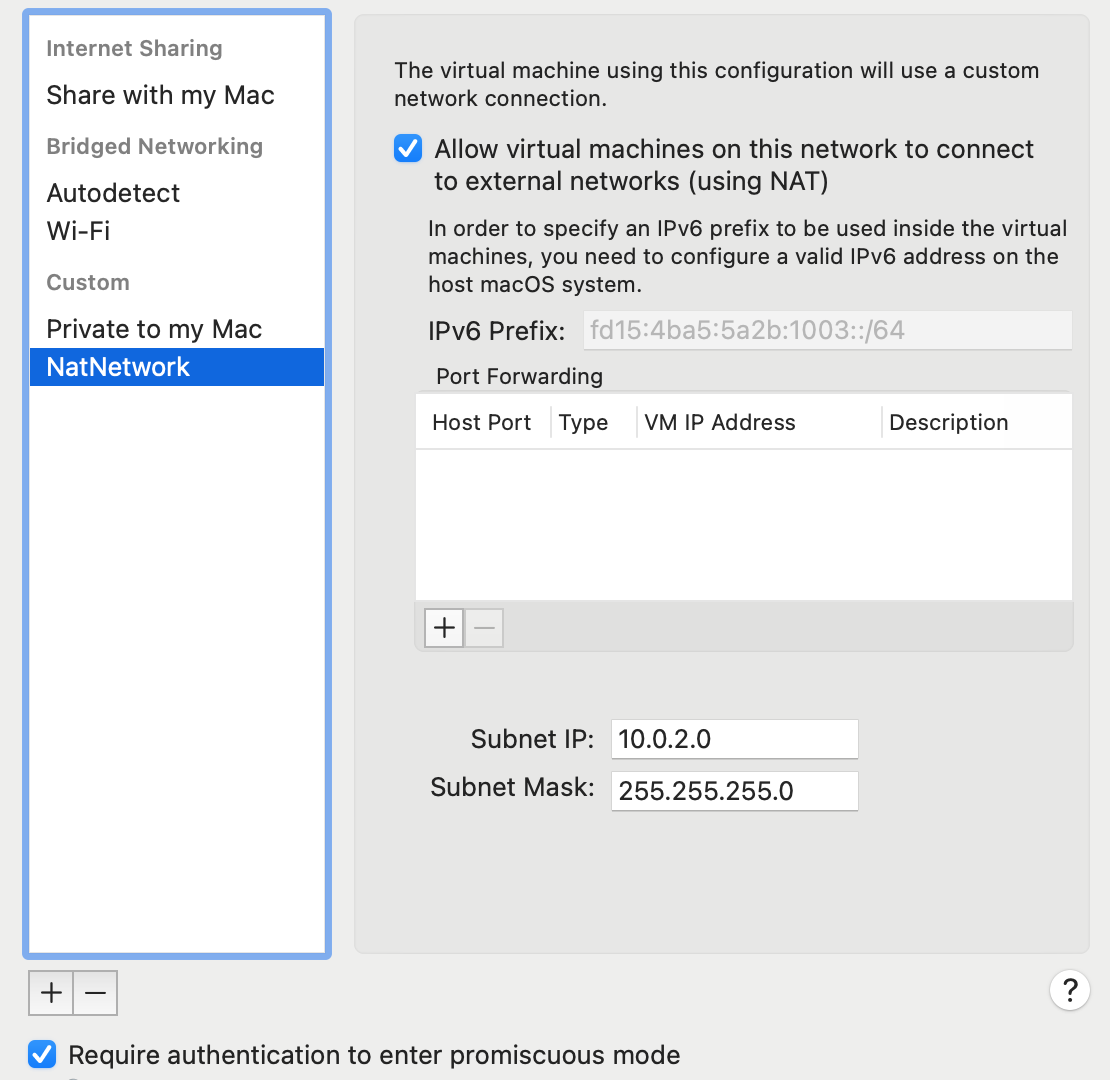The height and width of the screenshot is (1080, 1110).
Task: Select the NatNetwork custom network
Action: 118,367
